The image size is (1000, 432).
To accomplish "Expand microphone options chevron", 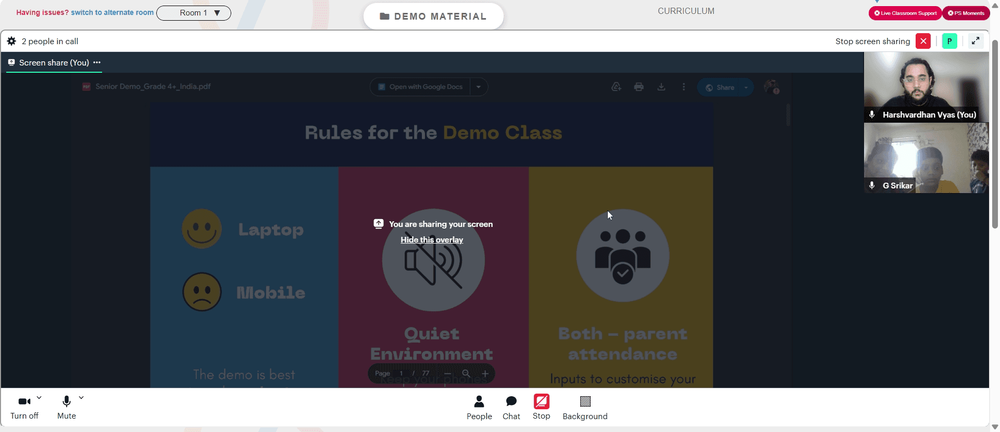I will click(81, 398).
